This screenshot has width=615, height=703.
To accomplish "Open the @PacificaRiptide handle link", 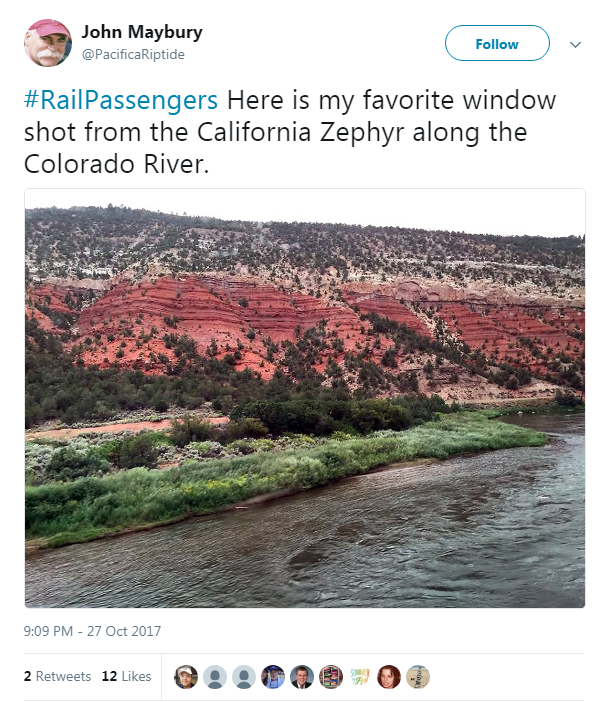I will click(133, 54).
